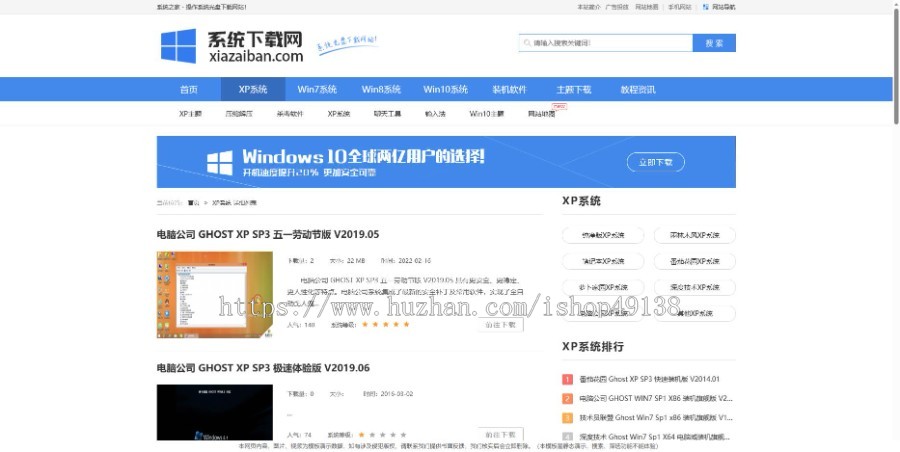Open the 主题下载 navigation tab
900x452 pixels.
click(x=573, y=90)
